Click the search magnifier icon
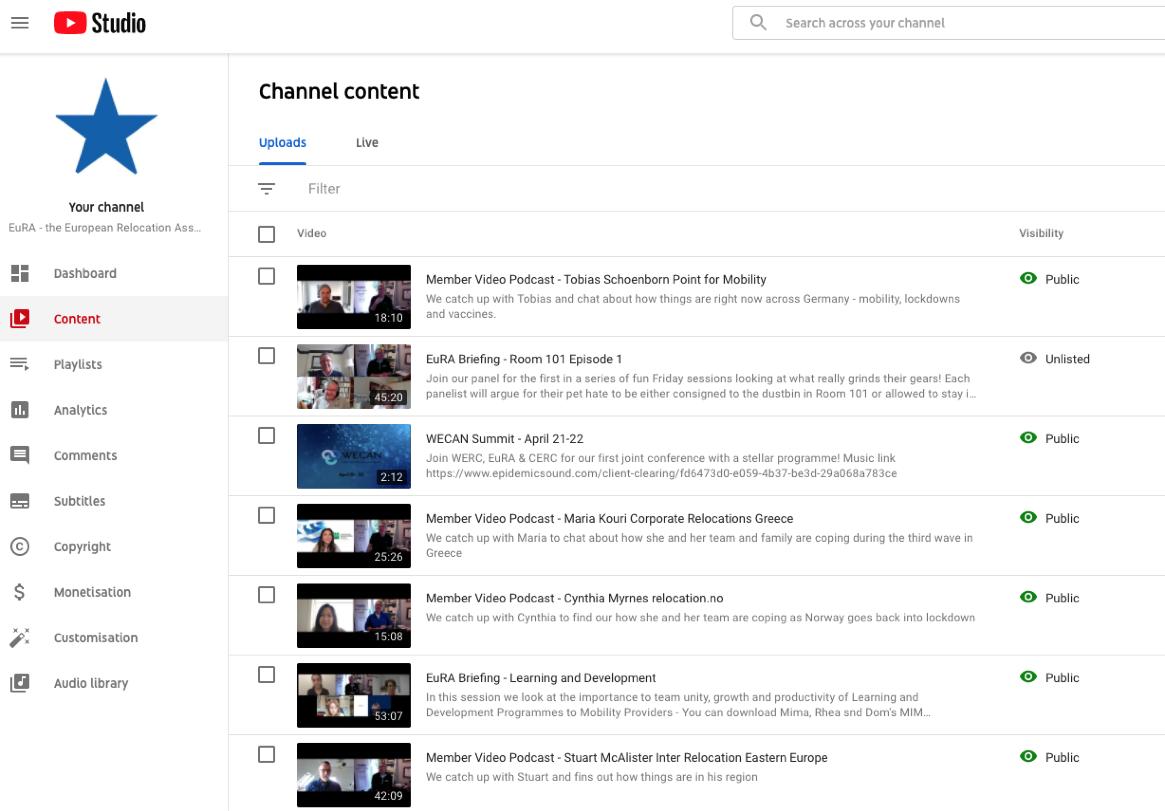The image size is (1165, 811). (758, 22)
